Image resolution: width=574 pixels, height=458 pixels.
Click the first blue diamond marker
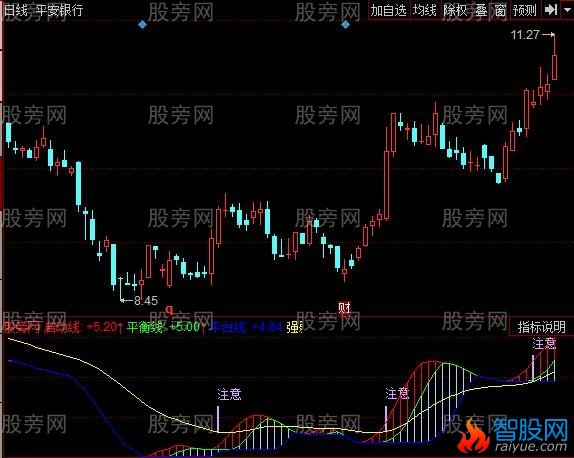coord(142,25)
